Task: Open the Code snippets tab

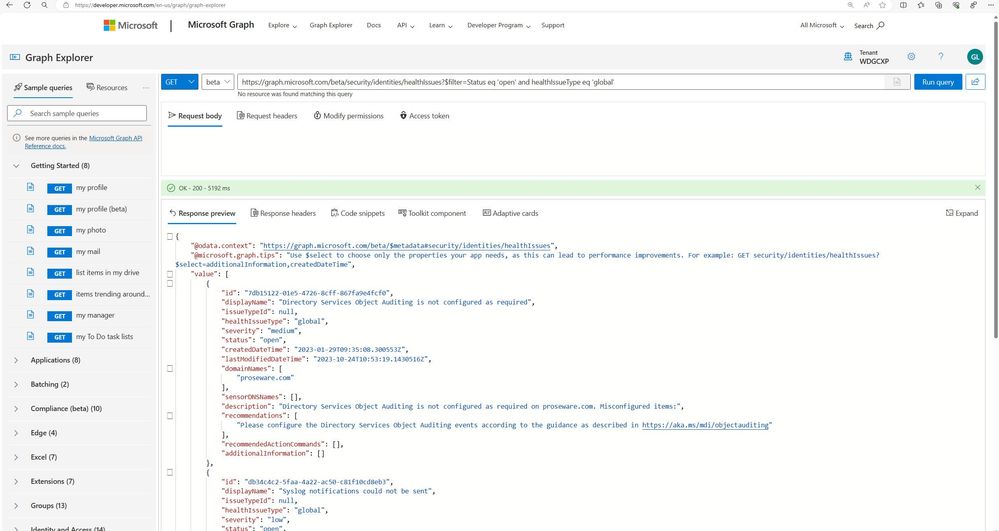Action: (357, 213)
